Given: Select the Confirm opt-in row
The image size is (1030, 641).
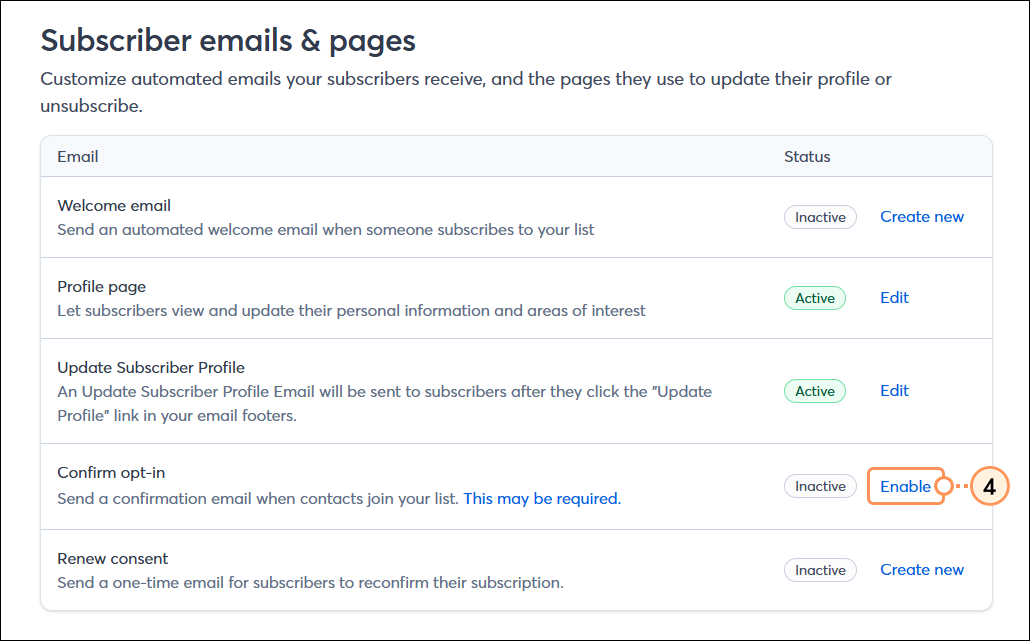Looking at the screenshot, I should (x=400, y=486).
